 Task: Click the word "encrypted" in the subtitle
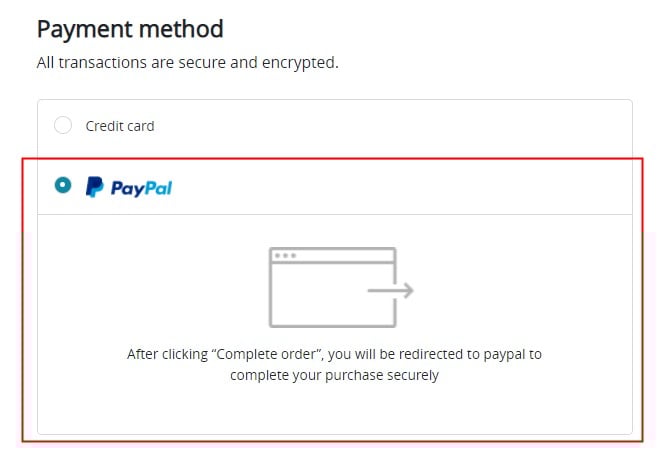(303, 62)
